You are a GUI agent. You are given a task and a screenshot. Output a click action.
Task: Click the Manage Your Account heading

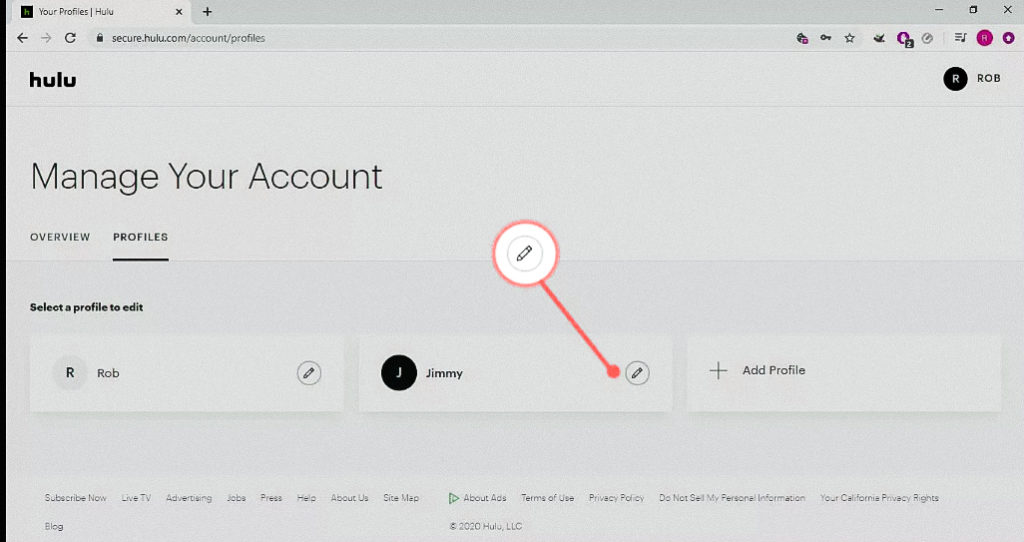(x=206, y=176)
